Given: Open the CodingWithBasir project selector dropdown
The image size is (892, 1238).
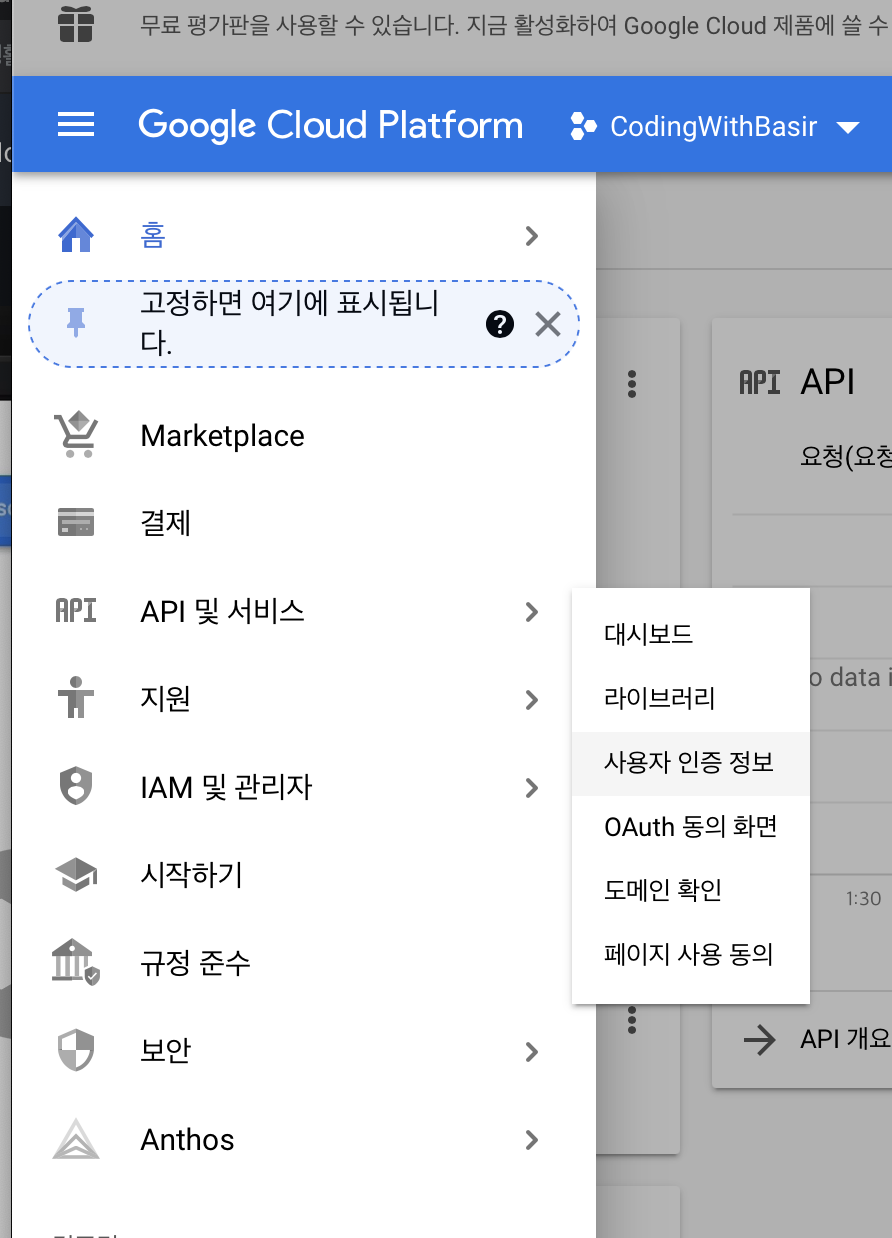Looking at the screenshot, I should coord(714,127).
